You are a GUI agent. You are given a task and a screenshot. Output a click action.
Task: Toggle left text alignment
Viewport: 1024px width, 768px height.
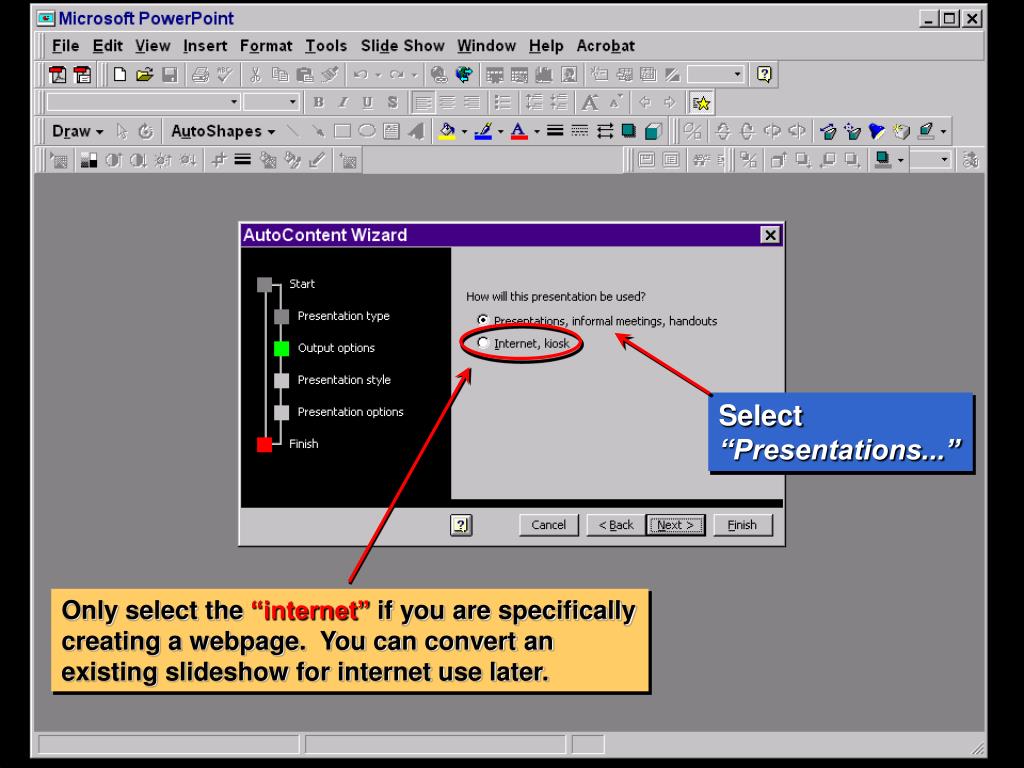tap(423, 103)
